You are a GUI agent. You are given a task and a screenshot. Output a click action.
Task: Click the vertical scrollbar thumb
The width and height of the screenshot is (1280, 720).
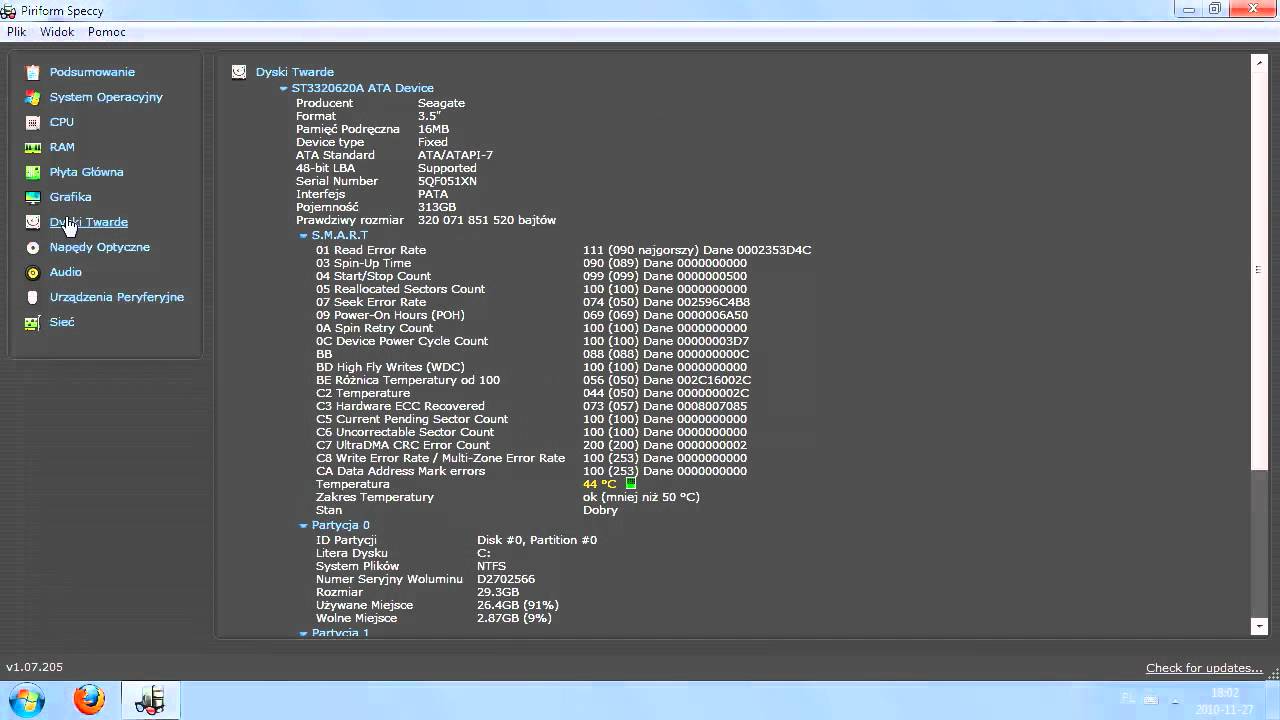[x=1259, y=270]
